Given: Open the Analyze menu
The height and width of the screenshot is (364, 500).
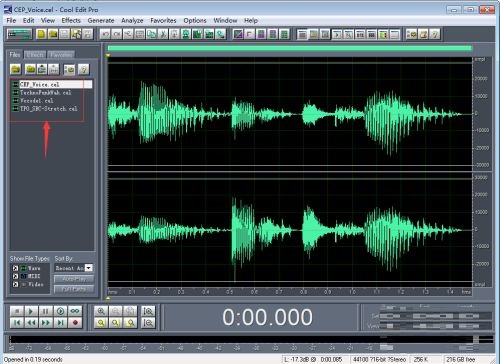Looking at the screenshot, I should point(132,21).
